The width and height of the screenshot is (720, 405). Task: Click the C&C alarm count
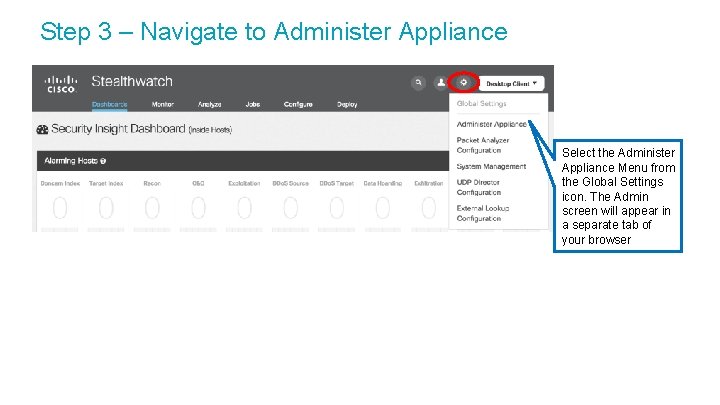pos(198,208)
